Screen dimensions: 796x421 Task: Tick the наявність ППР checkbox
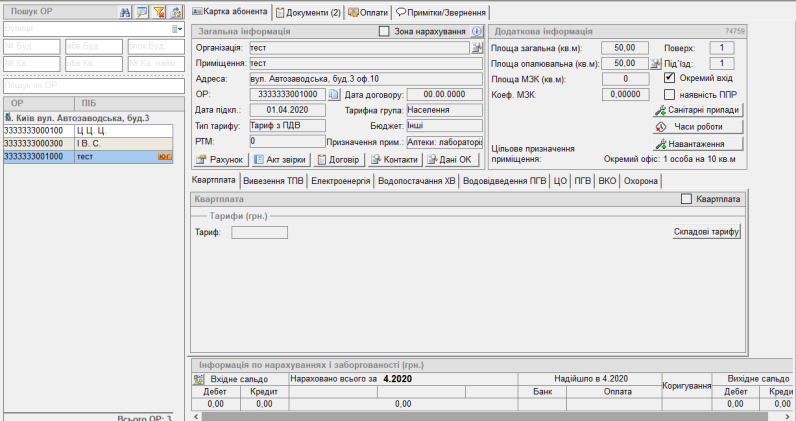pos(669,94)
